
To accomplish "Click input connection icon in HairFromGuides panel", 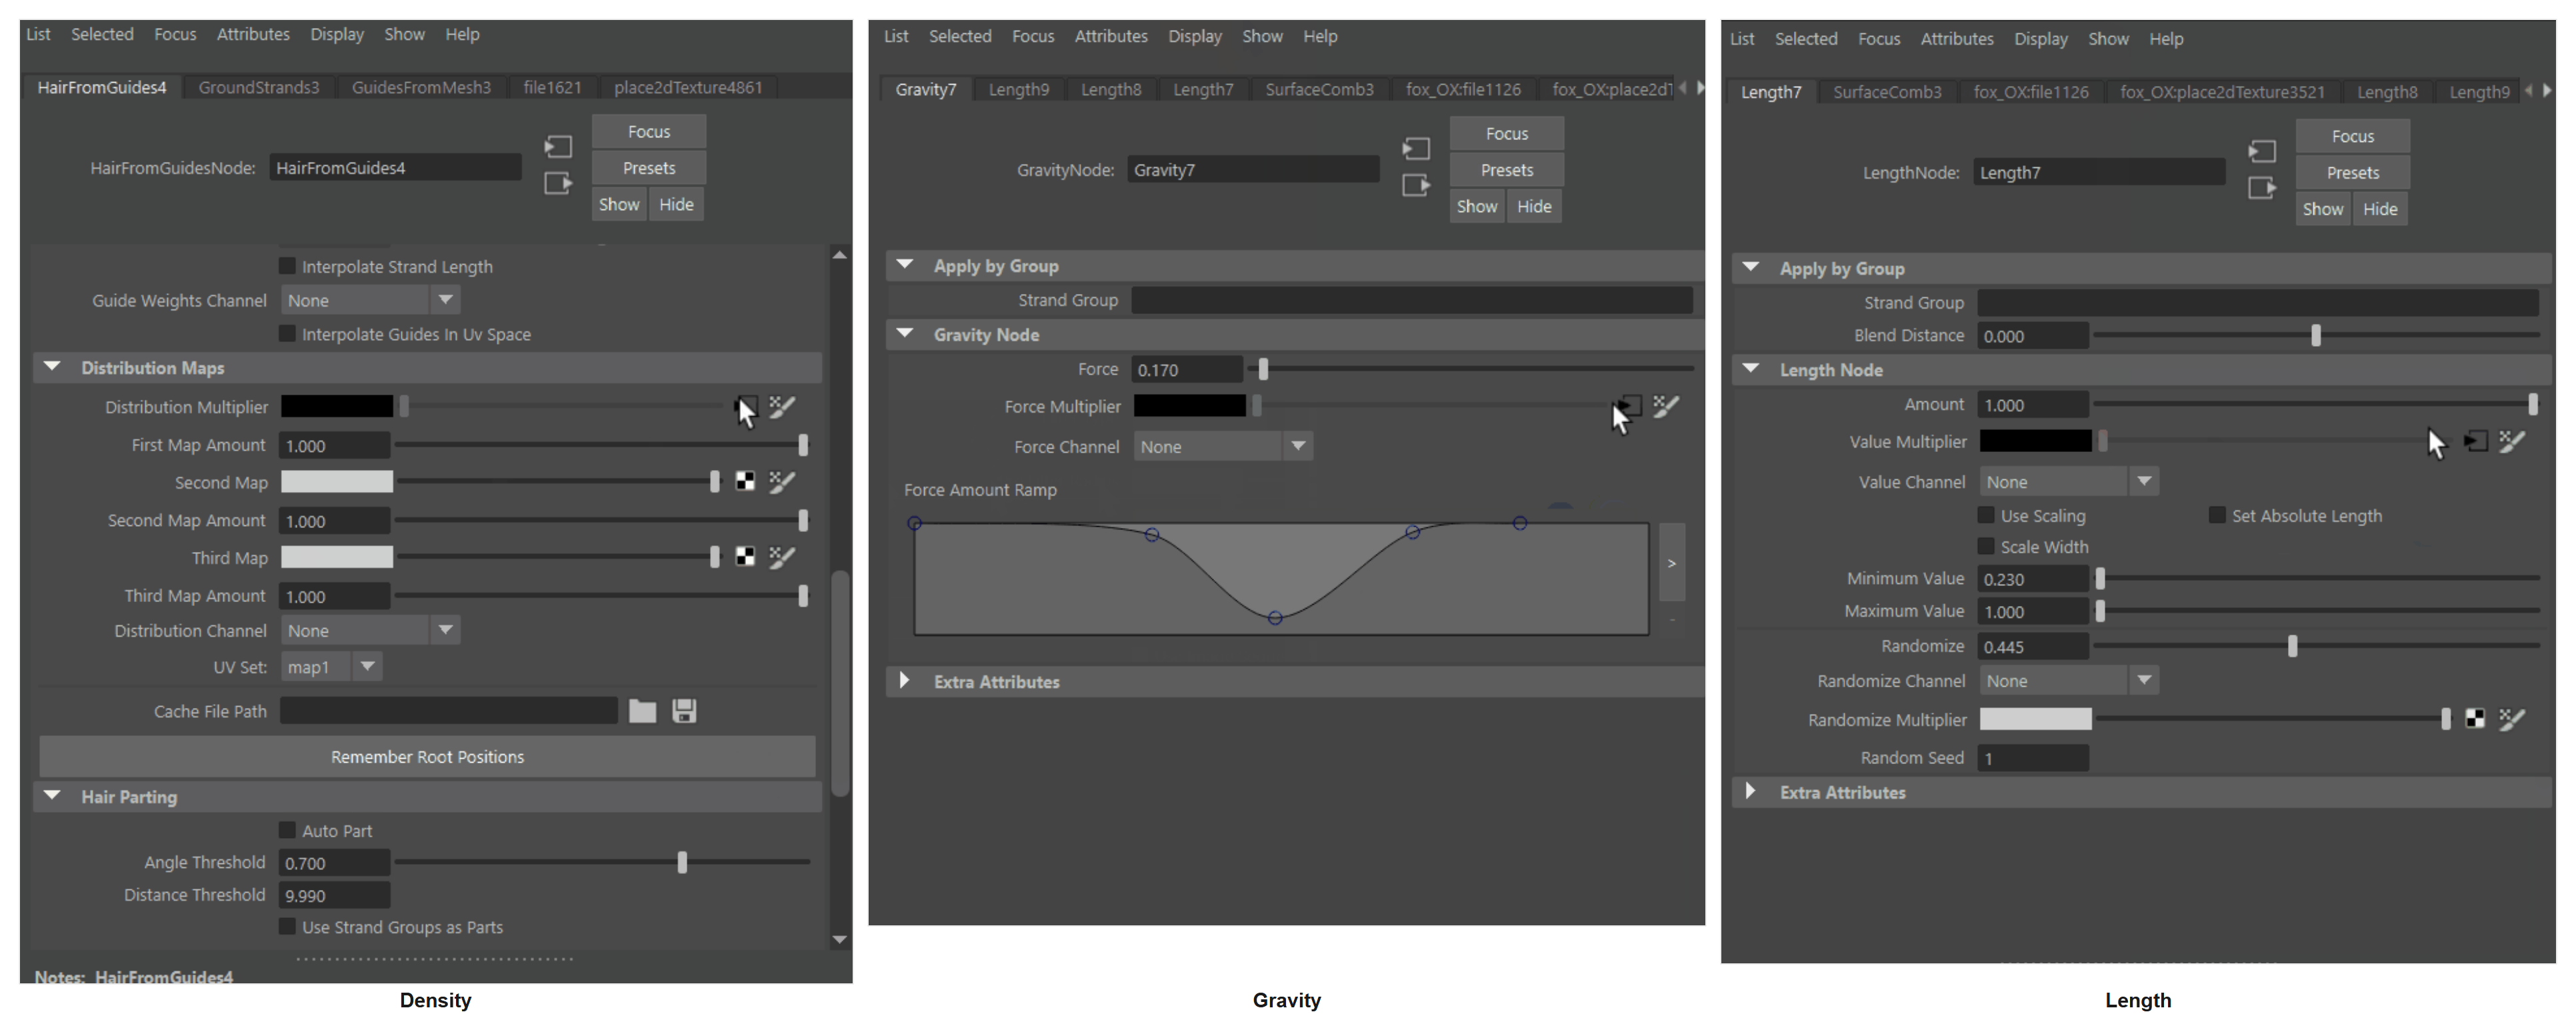I will [558, 147].
